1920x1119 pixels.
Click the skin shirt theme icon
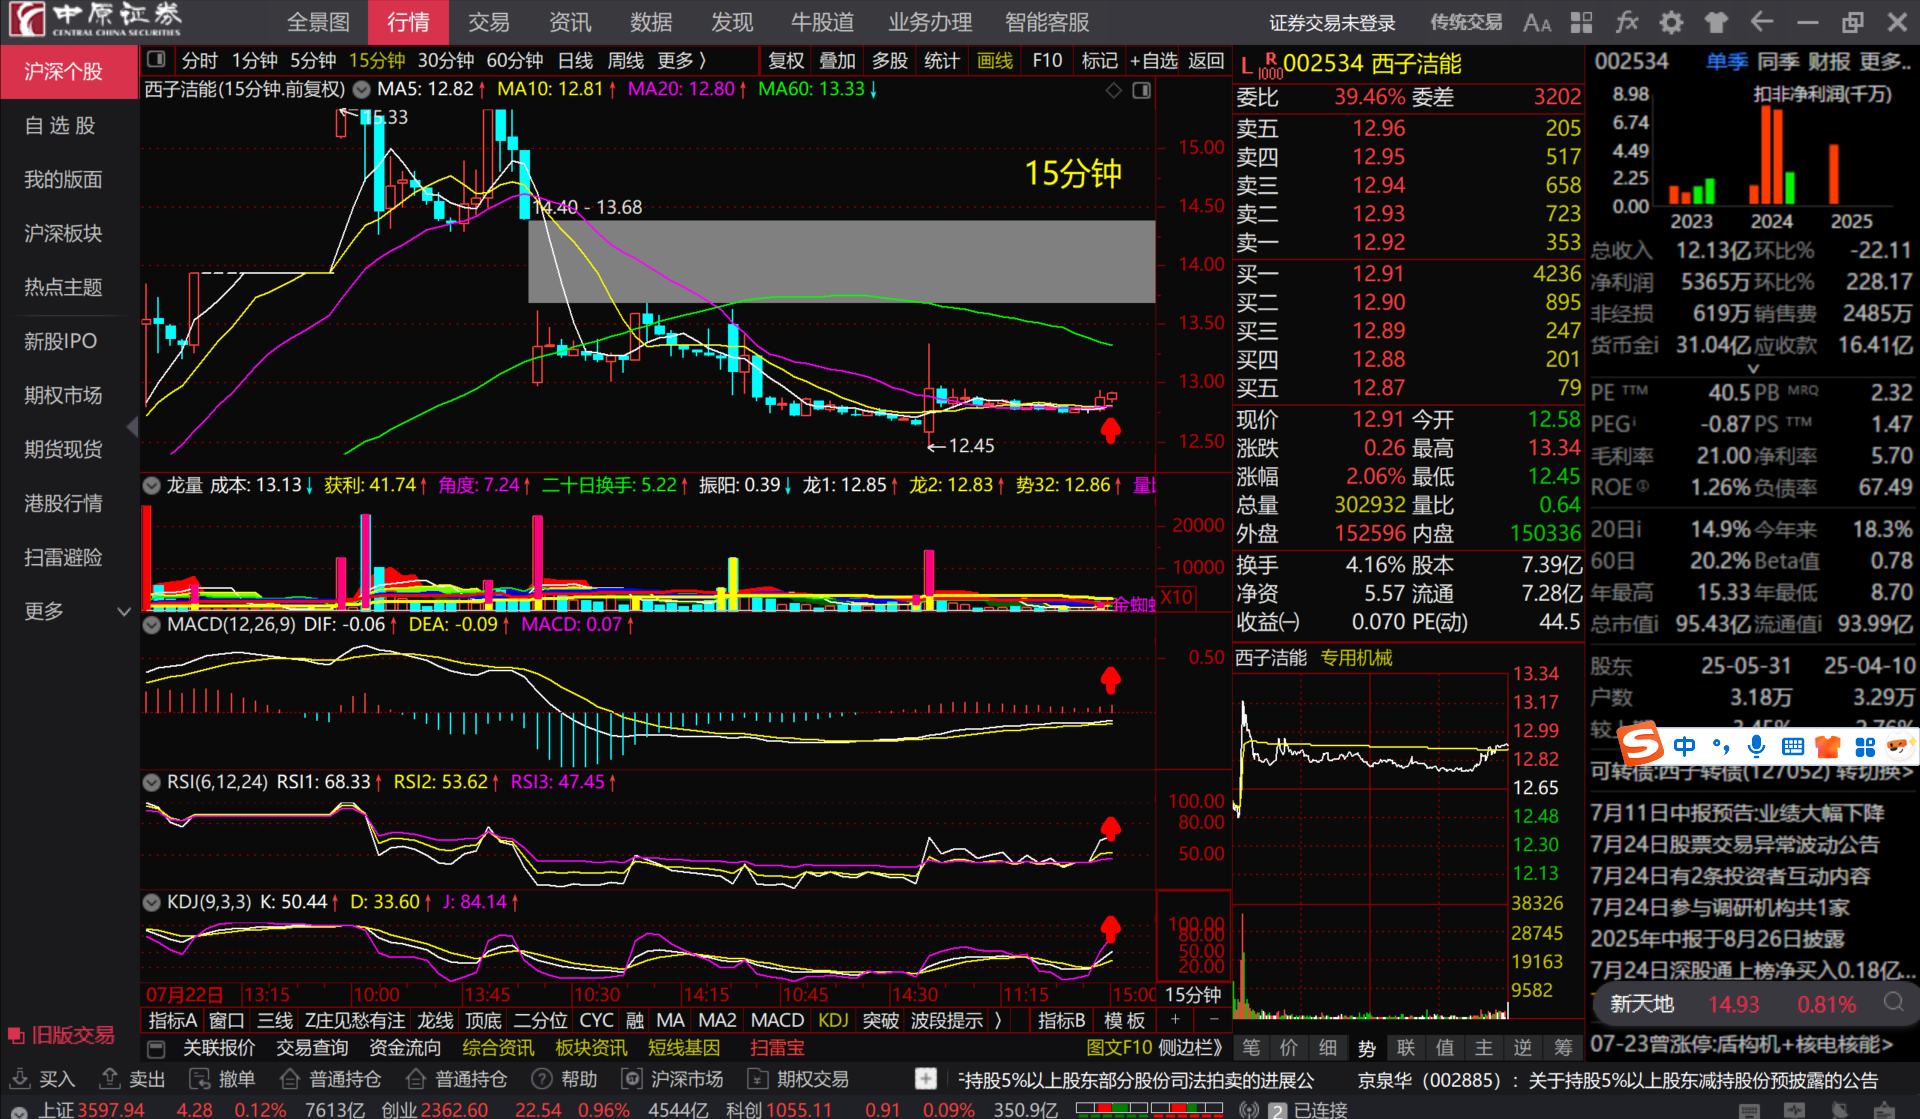[1716, 22]
